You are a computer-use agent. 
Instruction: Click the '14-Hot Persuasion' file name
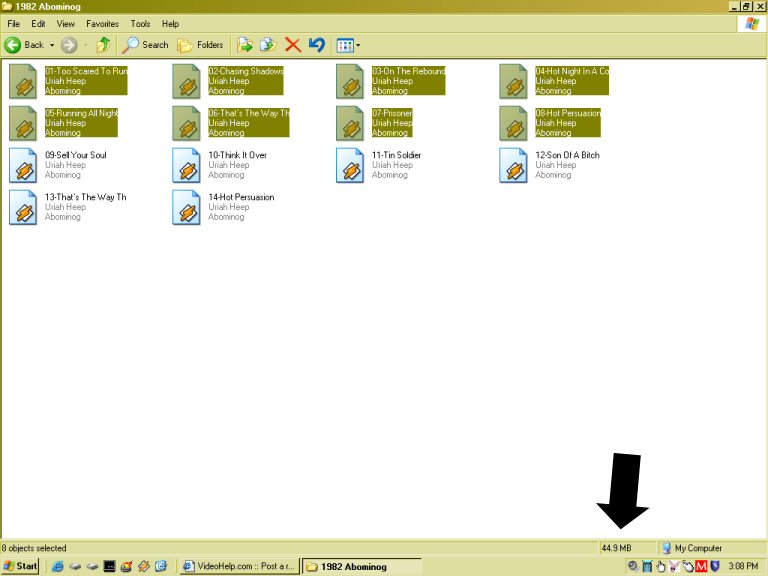pyautogui.click(x=241, y=197)
